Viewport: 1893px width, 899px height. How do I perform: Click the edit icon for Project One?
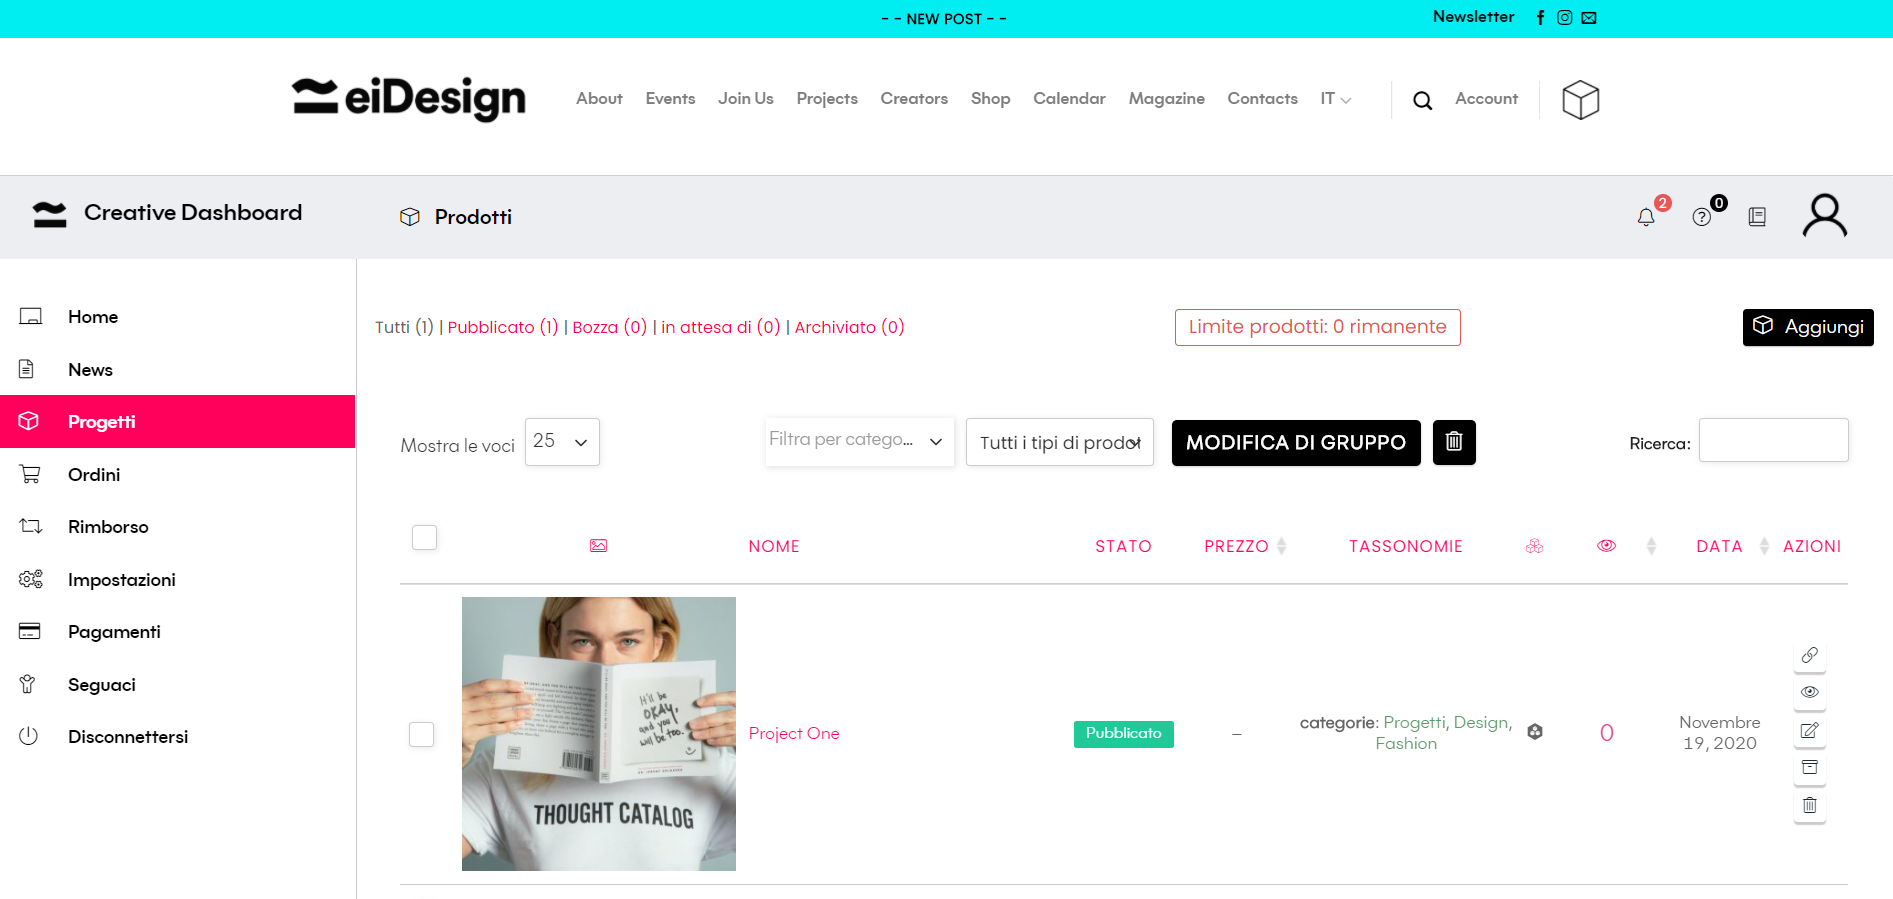click(x=1809, y=731)
